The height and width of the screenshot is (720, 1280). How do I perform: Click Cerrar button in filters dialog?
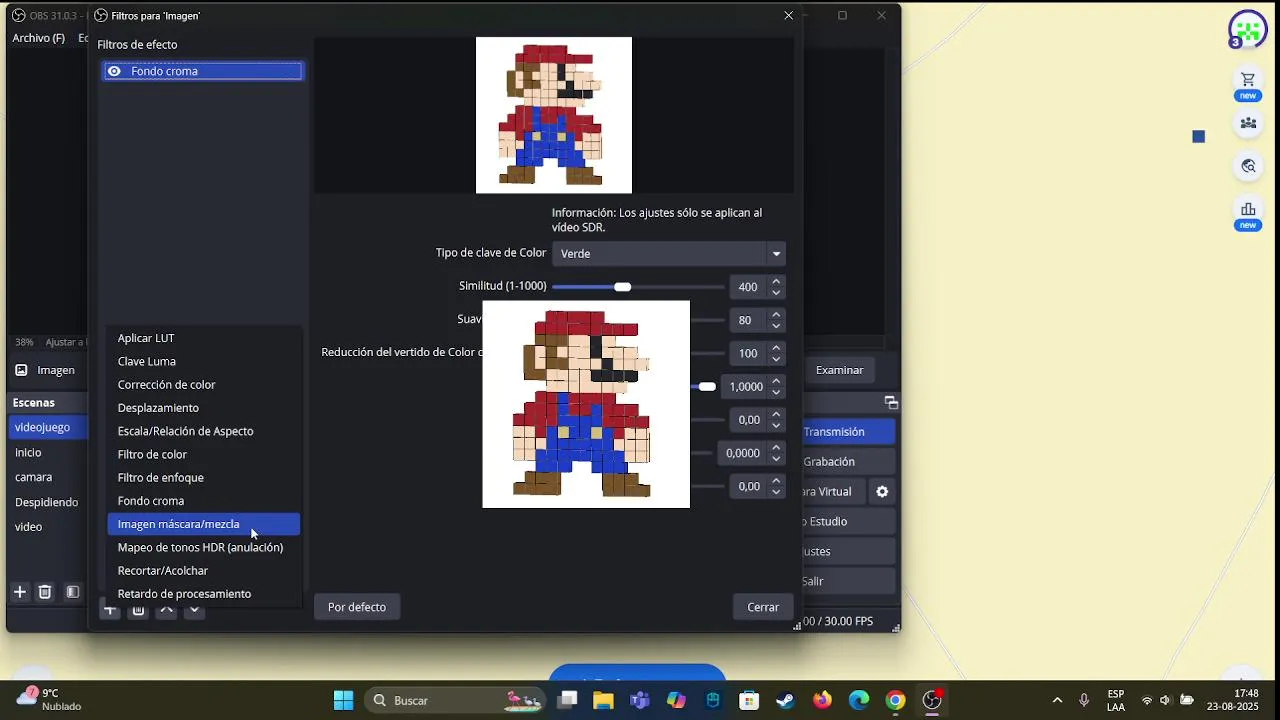tap(763, 607)
